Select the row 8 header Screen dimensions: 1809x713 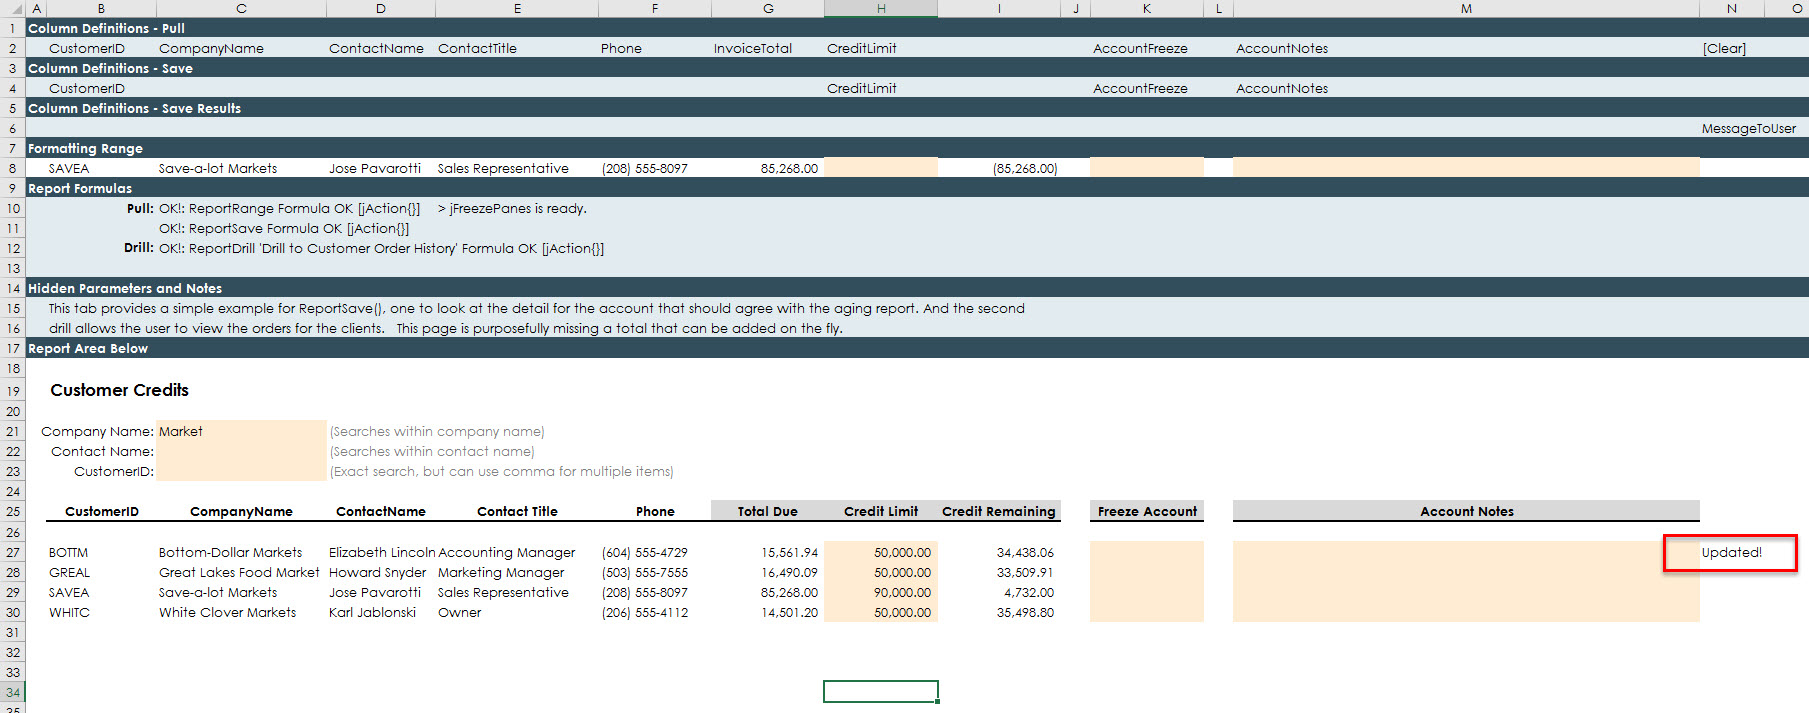click(12, 168)
